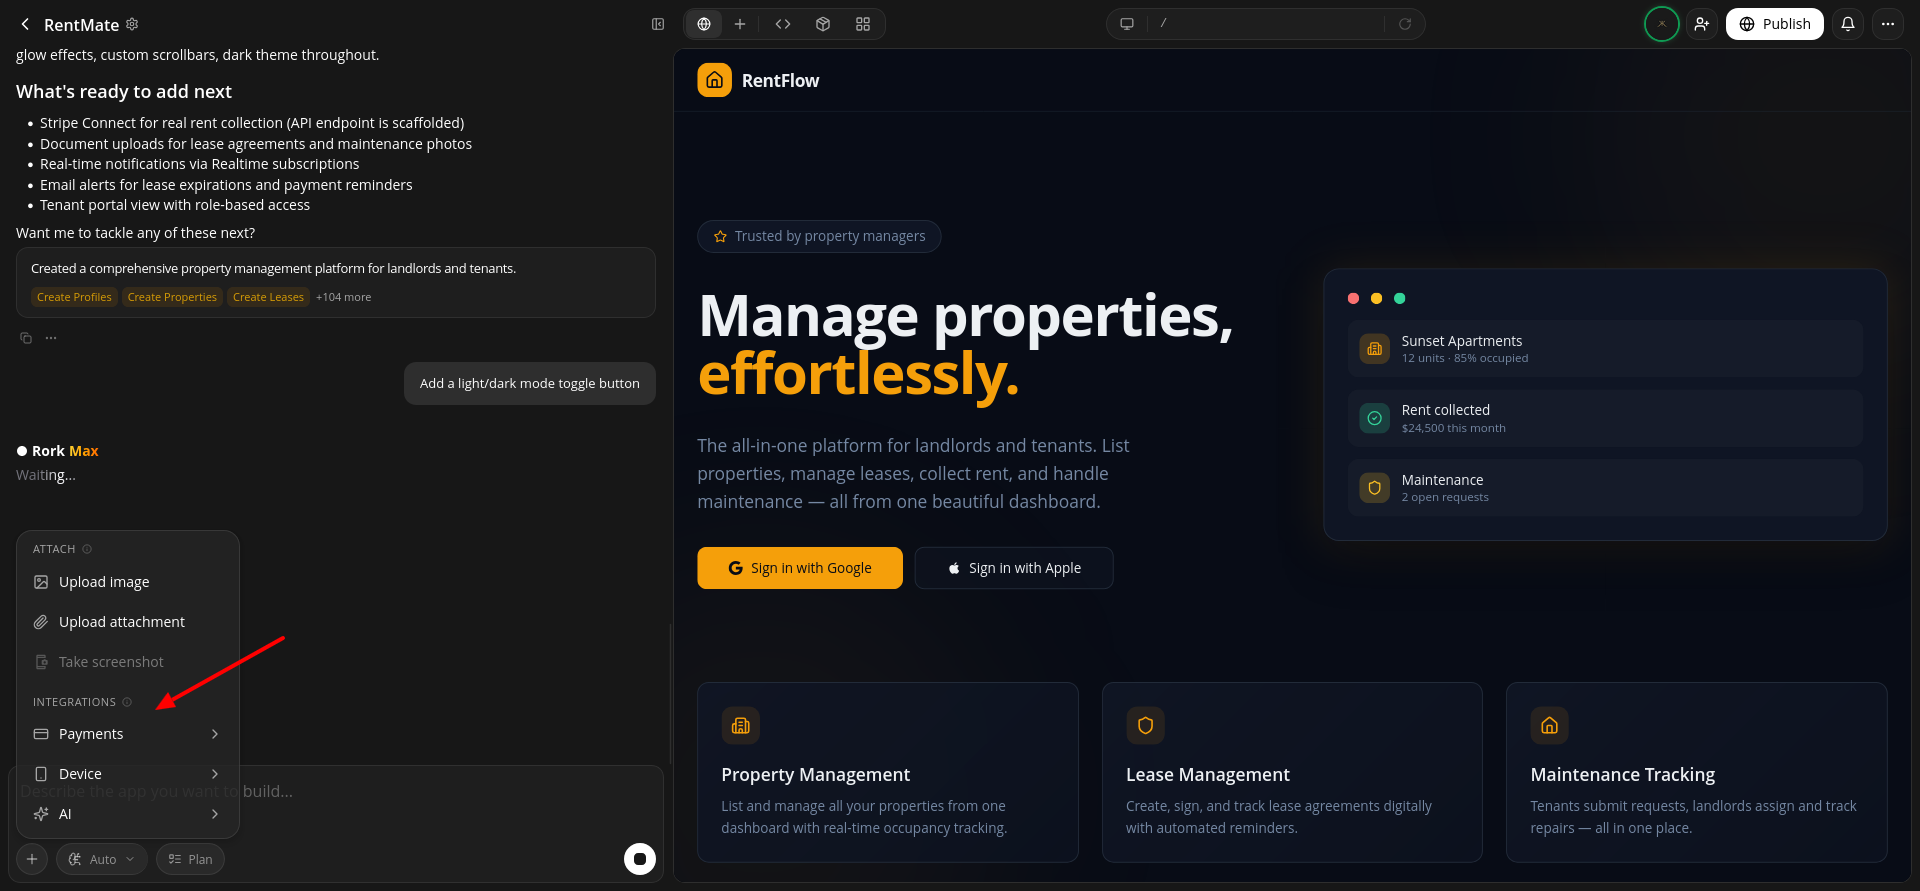Click the Rork Max label
1920x891 pixels.
coord(65,451)
